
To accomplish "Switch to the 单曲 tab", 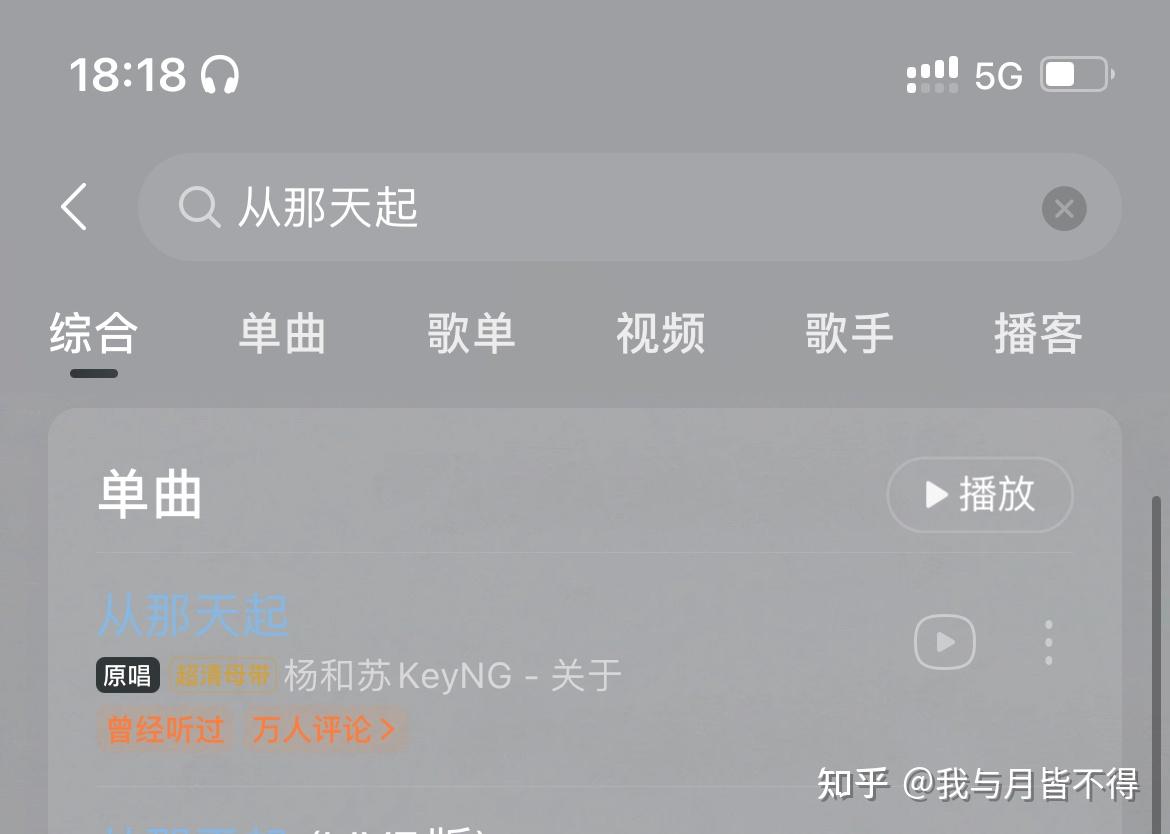I will point(282,333).
